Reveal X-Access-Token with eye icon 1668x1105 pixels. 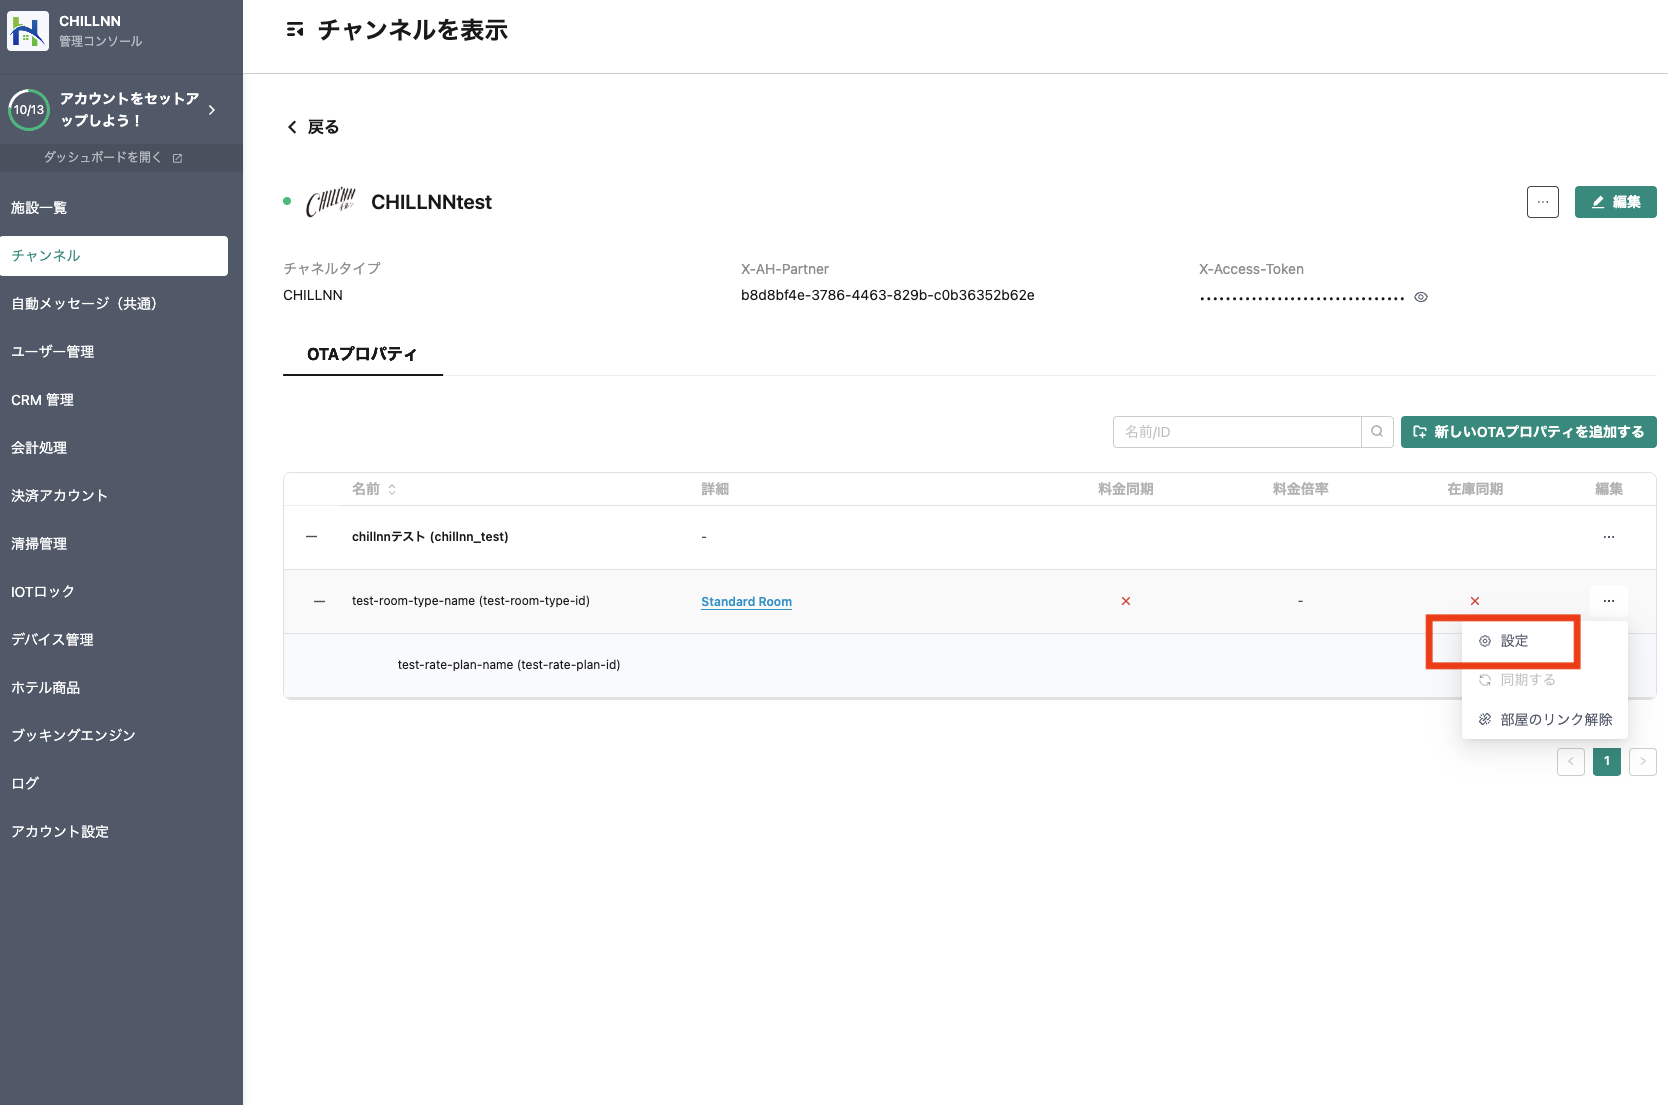1421,297
